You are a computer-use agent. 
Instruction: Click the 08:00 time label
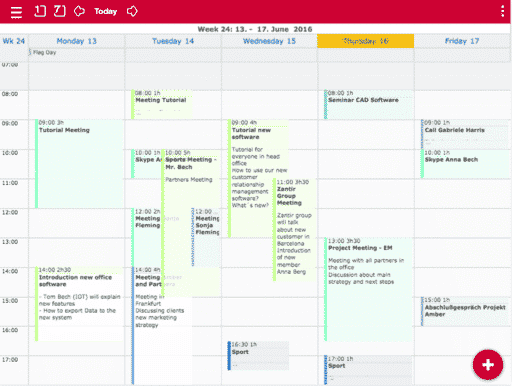coord(10,94)
